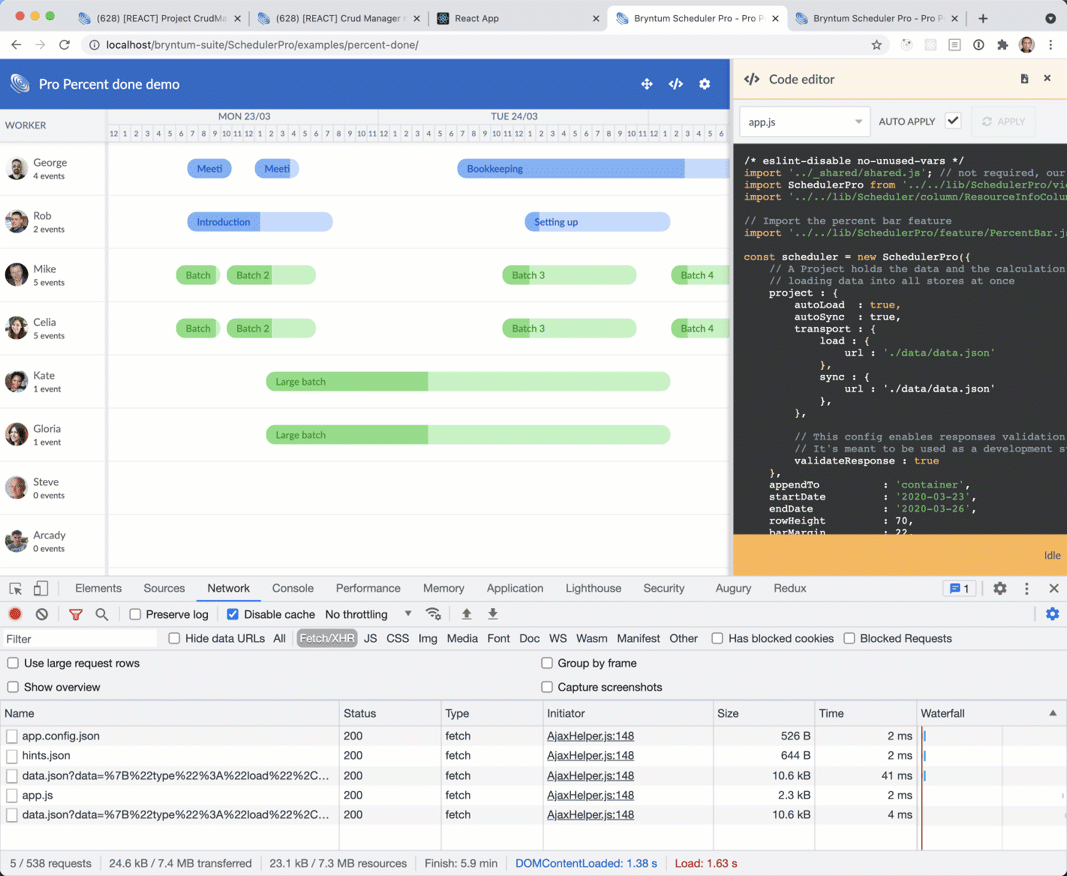Click the network filter funnel icon
The width and height of the screenshot is (1067, 876).
(x=75, y=613)
